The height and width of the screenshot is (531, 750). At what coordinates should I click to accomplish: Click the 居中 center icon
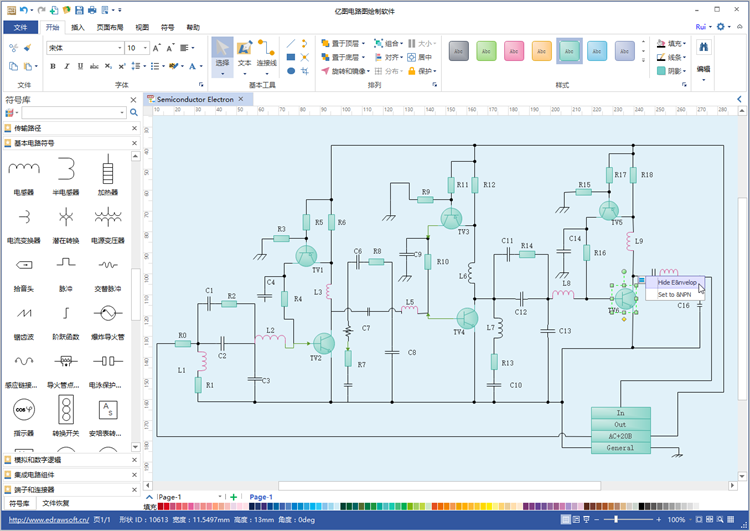coord(420,57)
